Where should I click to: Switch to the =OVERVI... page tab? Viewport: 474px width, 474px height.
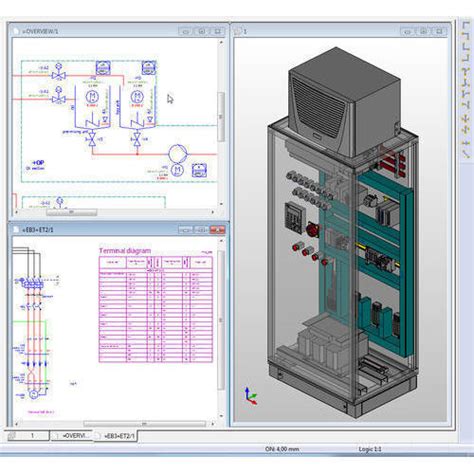[x=72, y=436]
